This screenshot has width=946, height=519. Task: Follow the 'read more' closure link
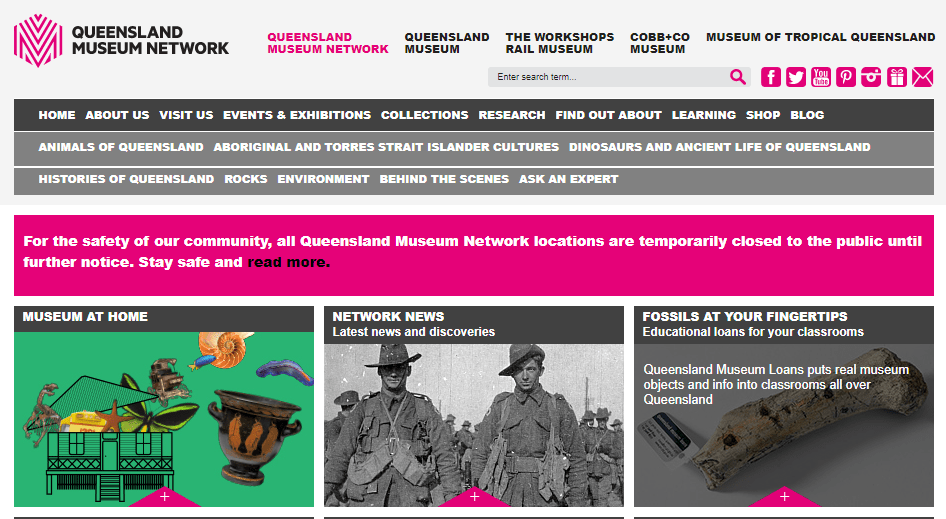(287, 263)
